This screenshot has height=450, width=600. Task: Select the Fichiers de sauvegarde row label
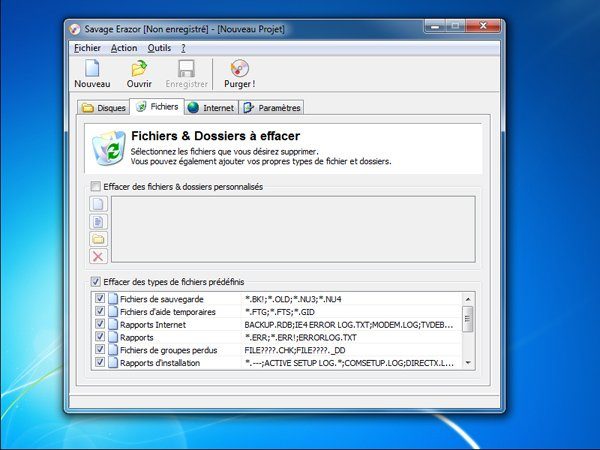click(162, 299)
